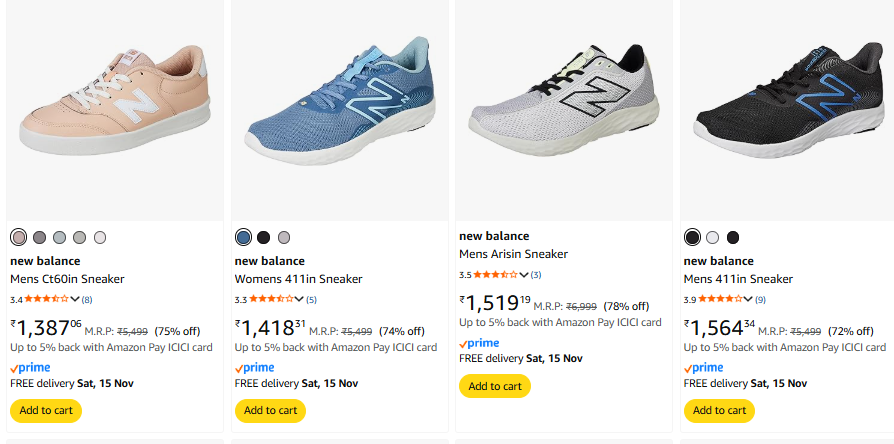The height and width of the screenshot is (444, 894).
Task: Click the Prime logo under Mens Ct60in Sneaker
Action: [29, 368]
